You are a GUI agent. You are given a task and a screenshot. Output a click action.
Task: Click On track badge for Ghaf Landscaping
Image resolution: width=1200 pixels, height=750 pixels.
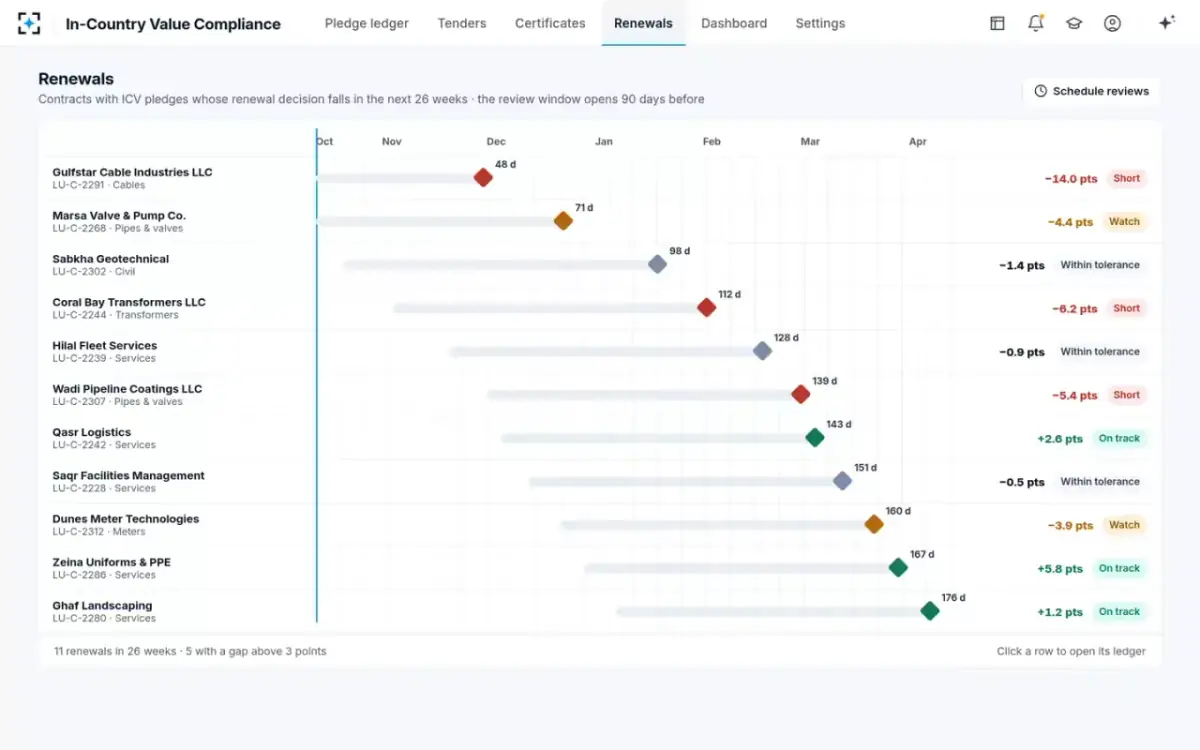[x=1119, y=612]
